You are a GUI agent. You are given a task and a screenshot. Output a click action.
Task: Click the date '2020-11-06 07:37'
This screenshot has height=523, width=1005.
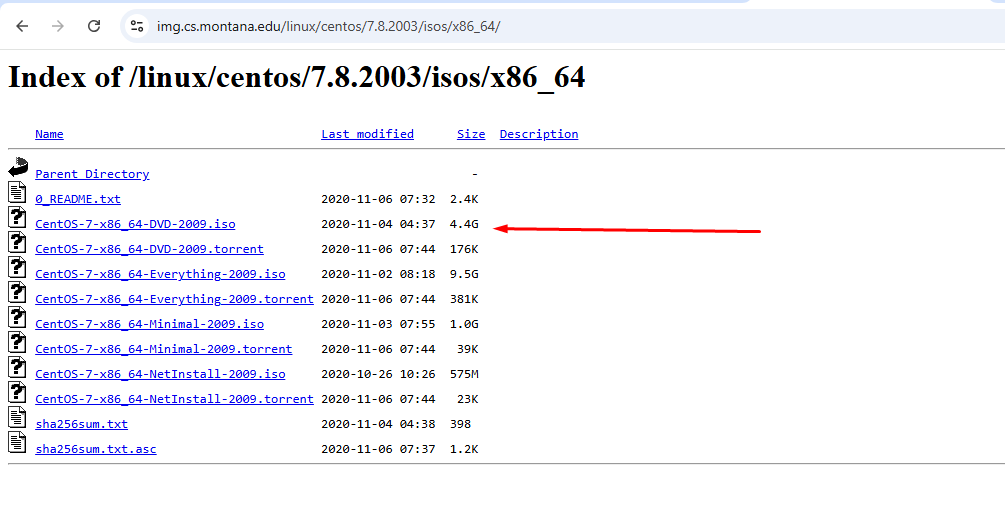click(378, 449)
